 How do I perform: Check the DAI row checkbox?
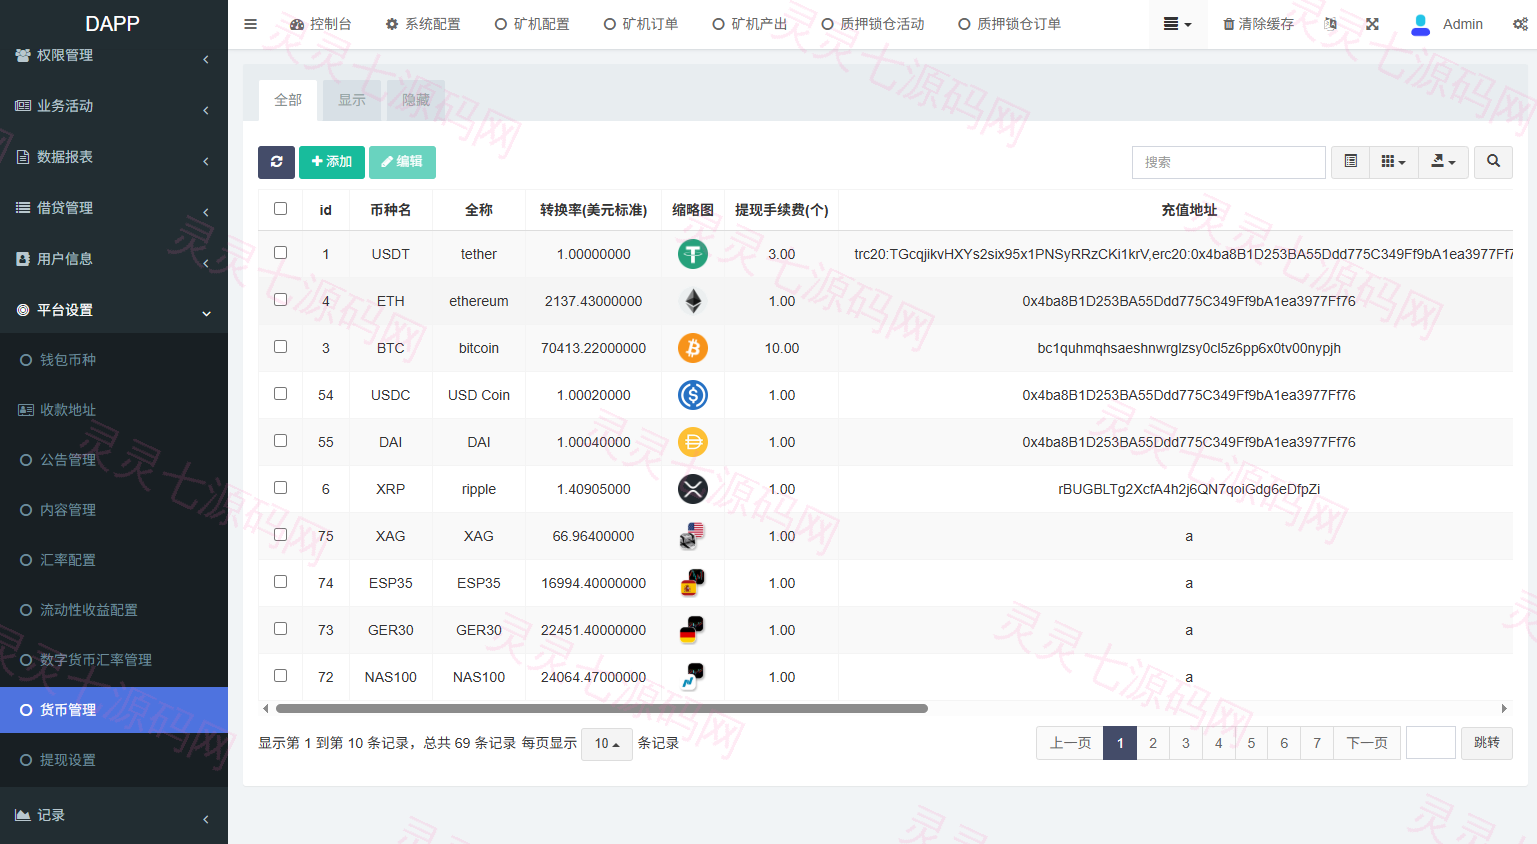tap(280, 441)
